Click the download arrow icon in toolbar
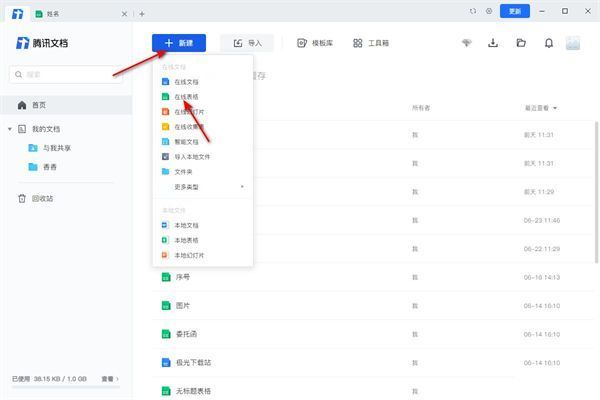The height and width of the screenshot is (400, 600). tap(493, 43)
